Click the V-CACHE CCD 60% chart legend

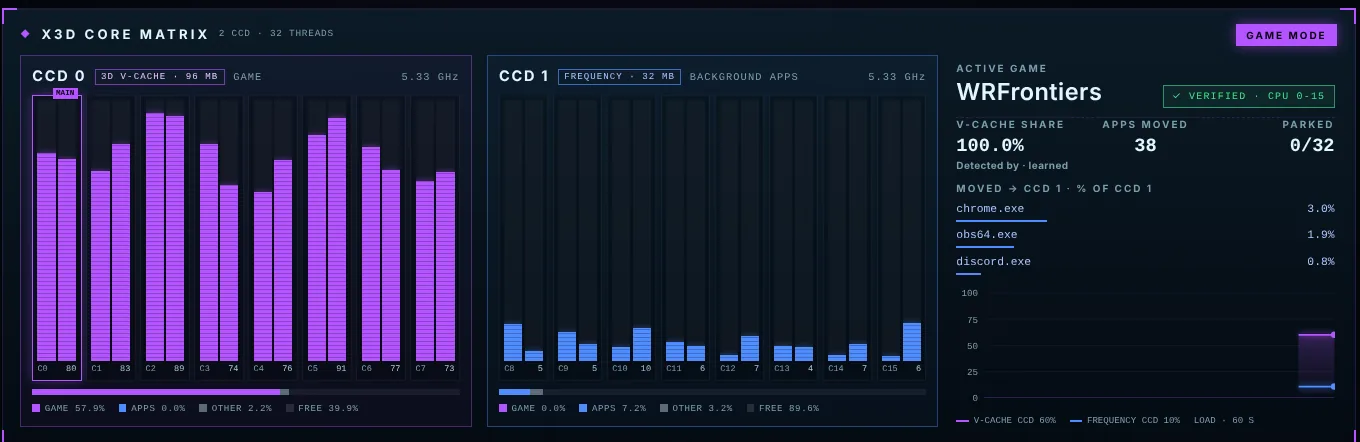pos(1006,420)
